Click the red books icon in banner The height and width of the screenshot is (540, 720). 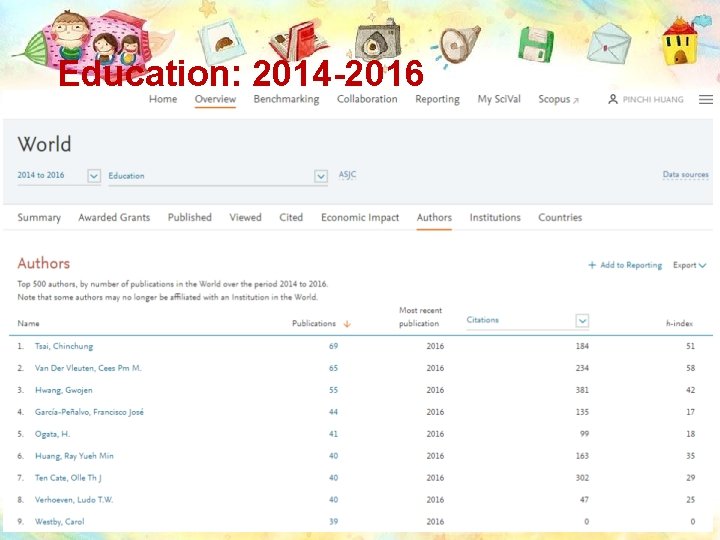click(x=299, y=40)
